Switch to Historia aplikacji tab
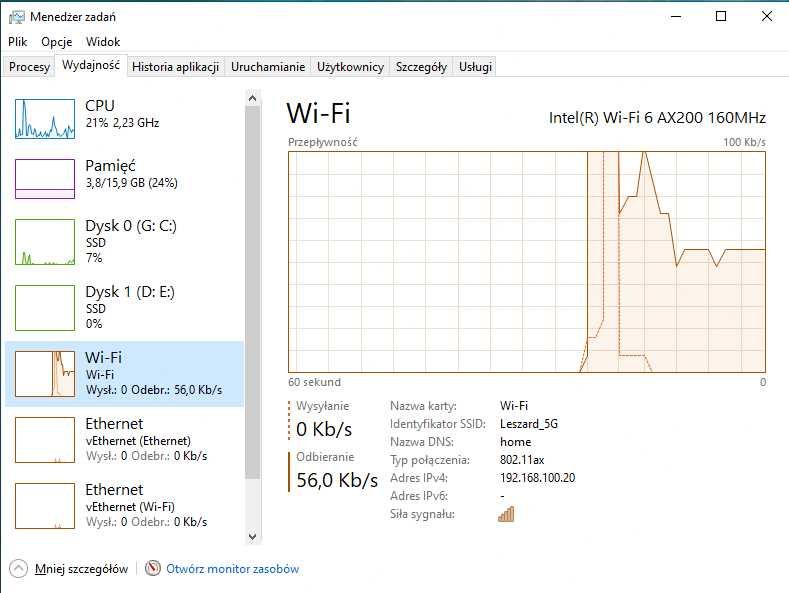This screenshot has height=593, width=789. tap(175, 66)
